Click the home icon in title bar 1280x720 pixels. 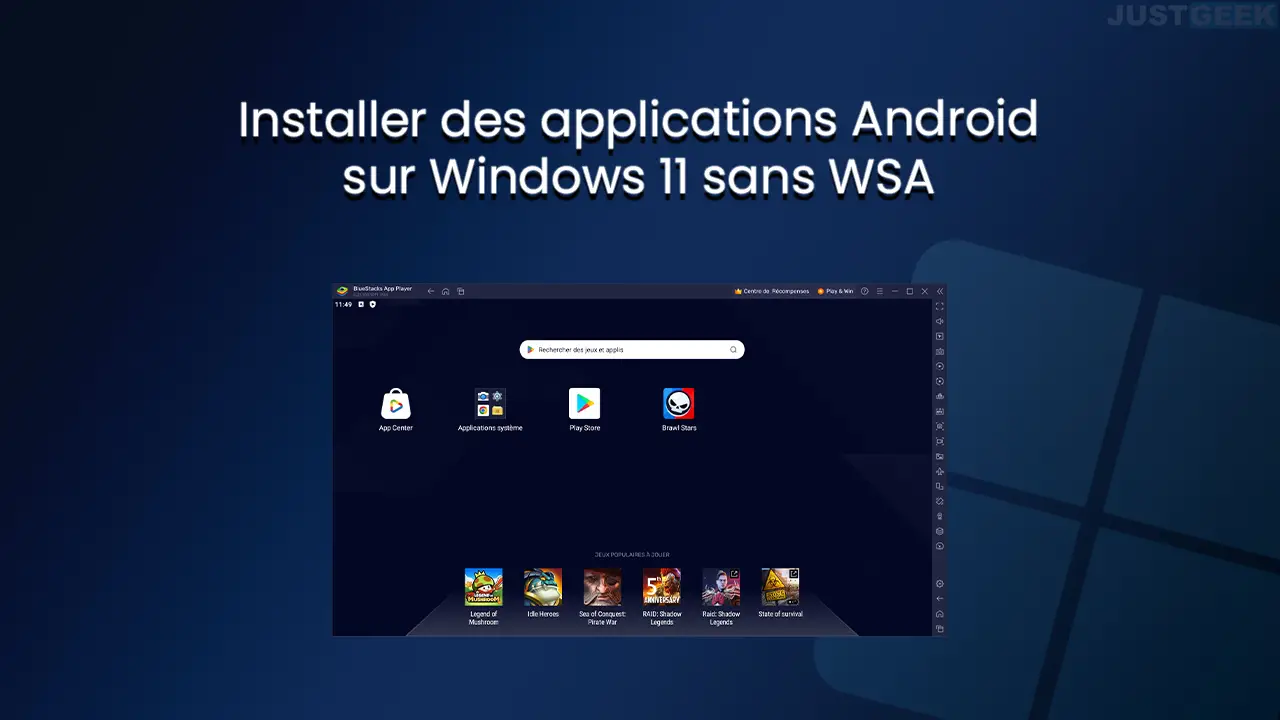(x=446, y=291)
